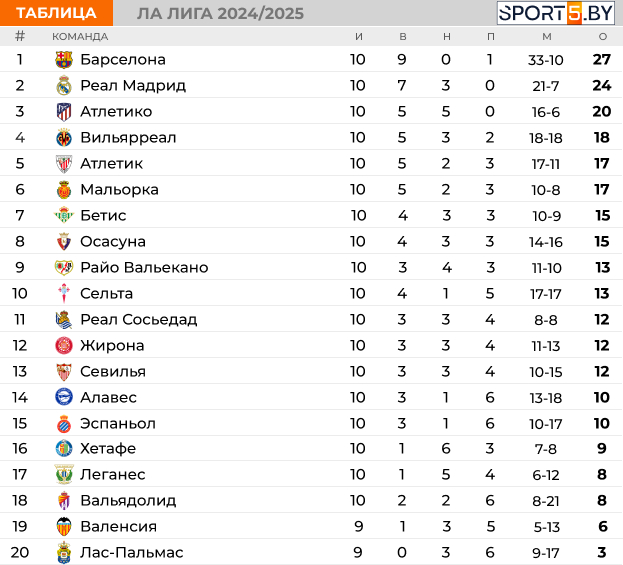
Task: Open the ТАБЛИЦА tab
Action: coord(56,13)
